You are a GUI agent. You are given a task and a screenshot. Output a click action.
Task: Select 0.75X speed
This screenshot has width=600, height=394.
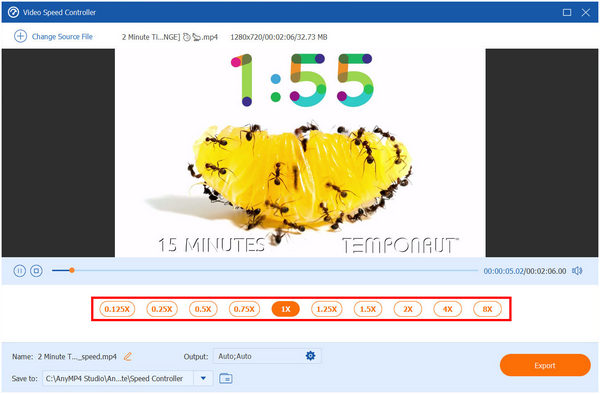(x=244, y=309)
